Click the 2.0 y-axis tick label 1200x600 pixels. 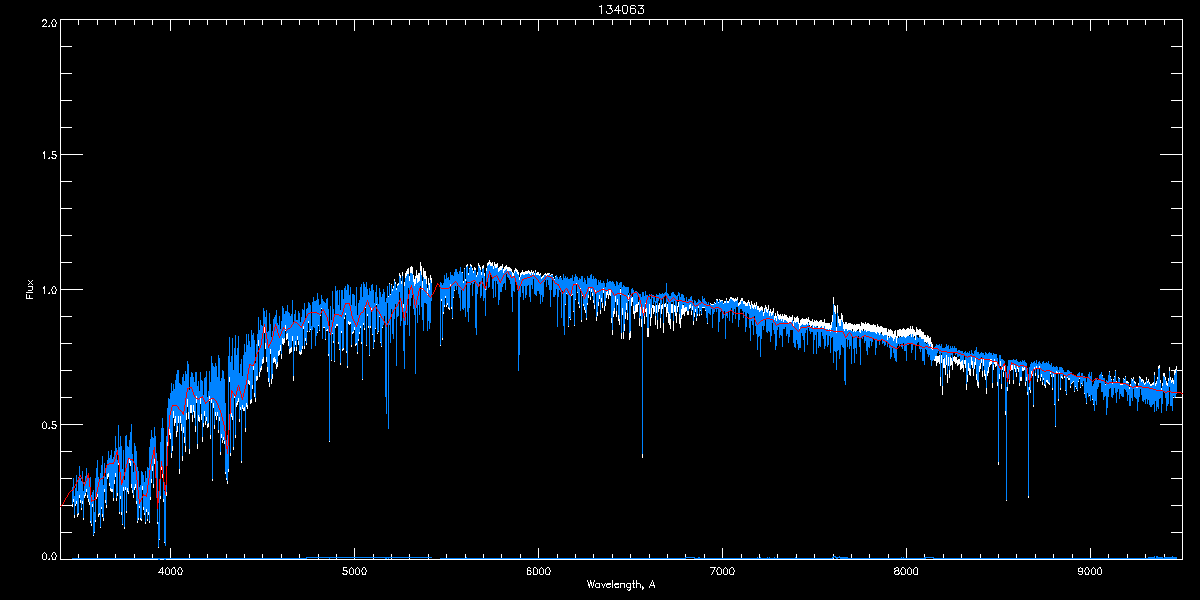[47, 22]
